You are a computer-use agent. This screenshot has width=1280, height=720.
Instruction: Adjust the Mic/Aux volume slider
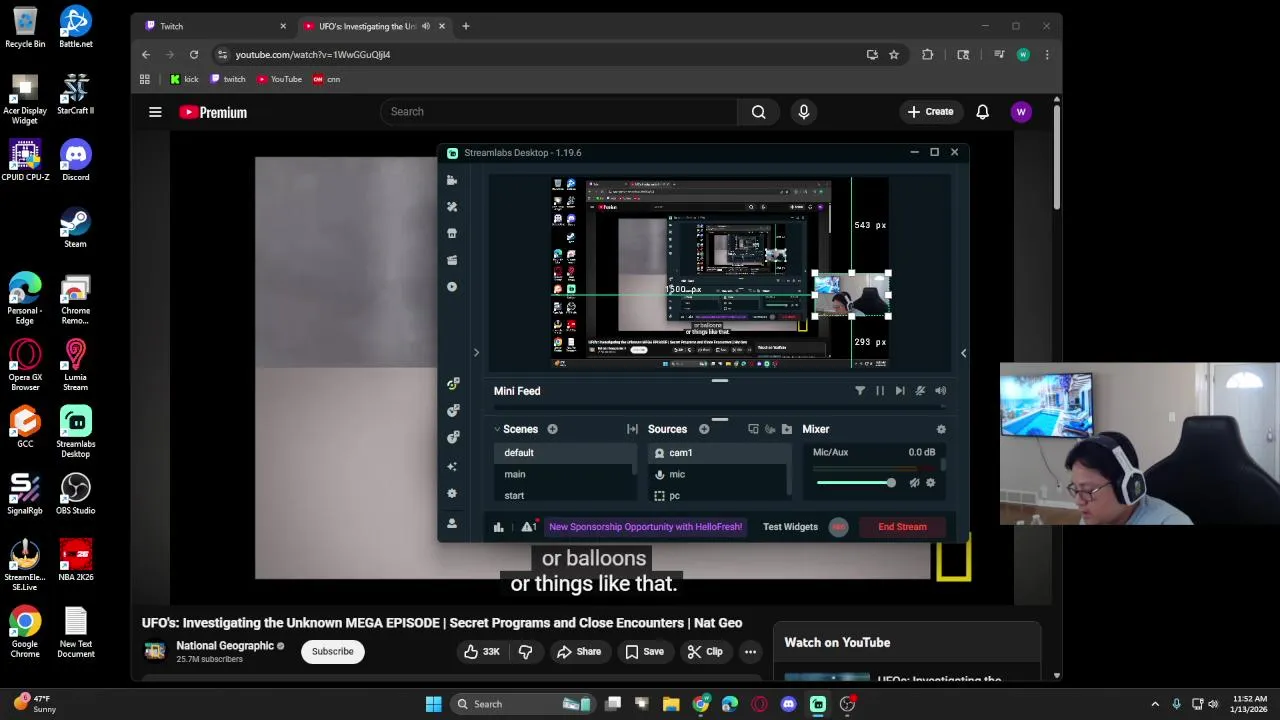[x=856, y=483]
